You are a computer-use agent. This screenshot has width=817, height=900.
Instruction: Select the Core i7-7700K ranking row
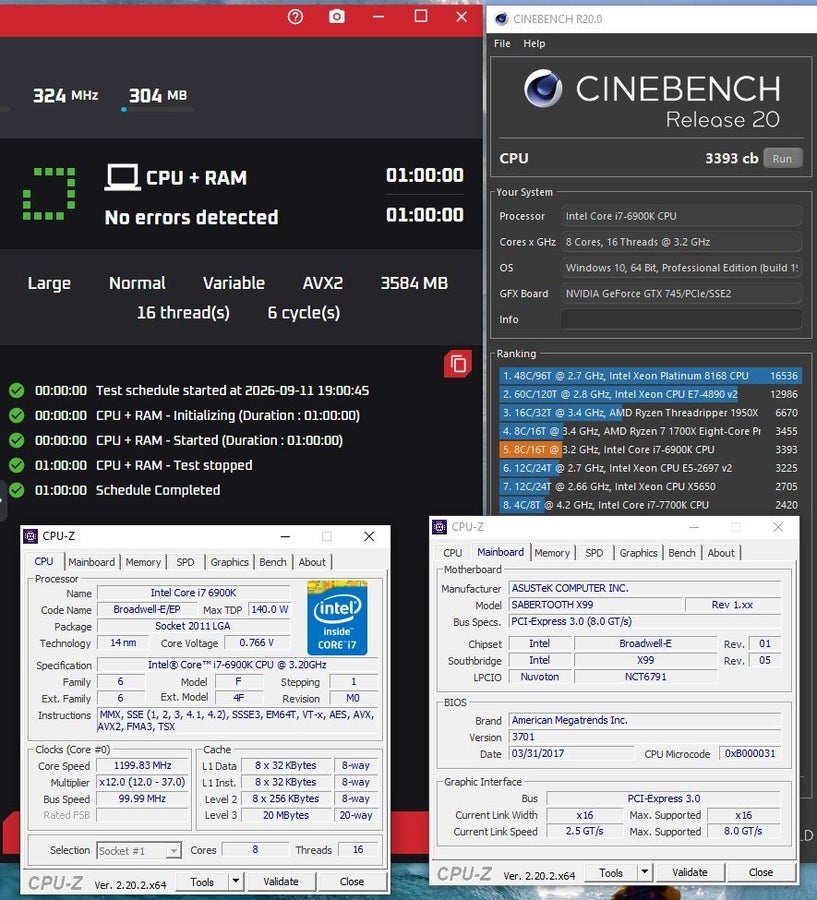pyautogui.click(x=649, y=505)
